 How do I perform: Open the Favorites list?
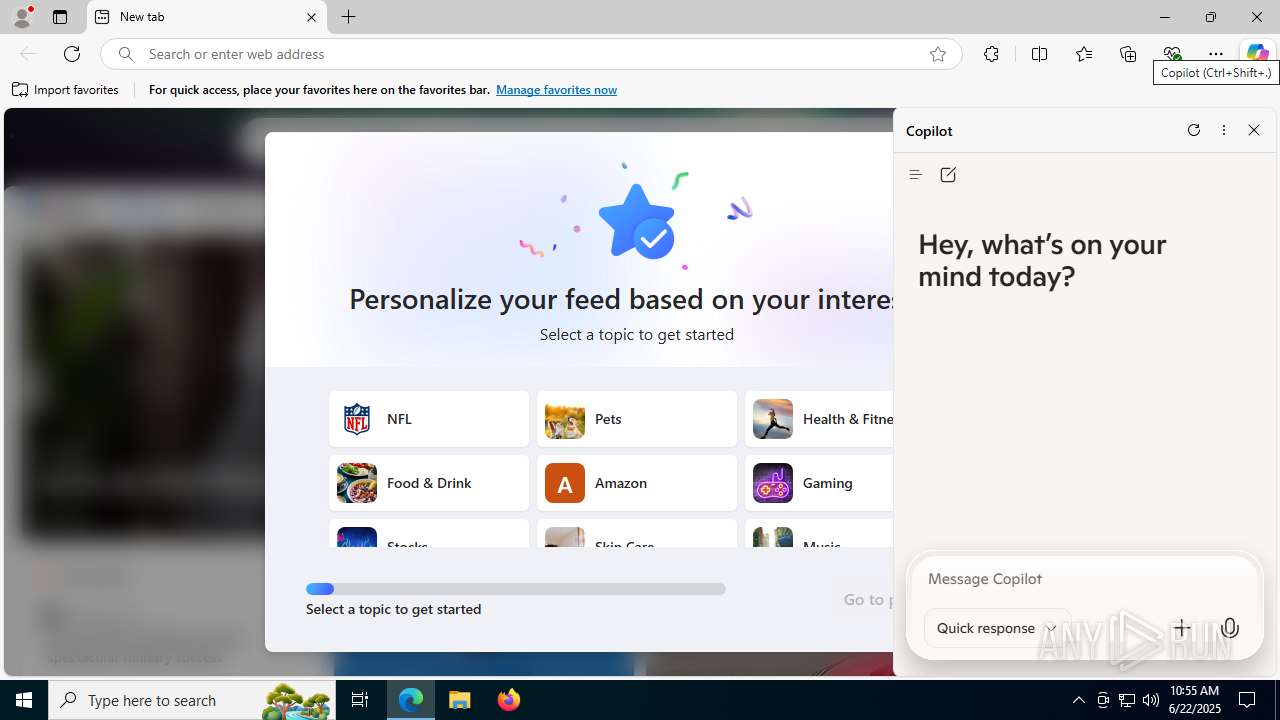point(1083,54)
